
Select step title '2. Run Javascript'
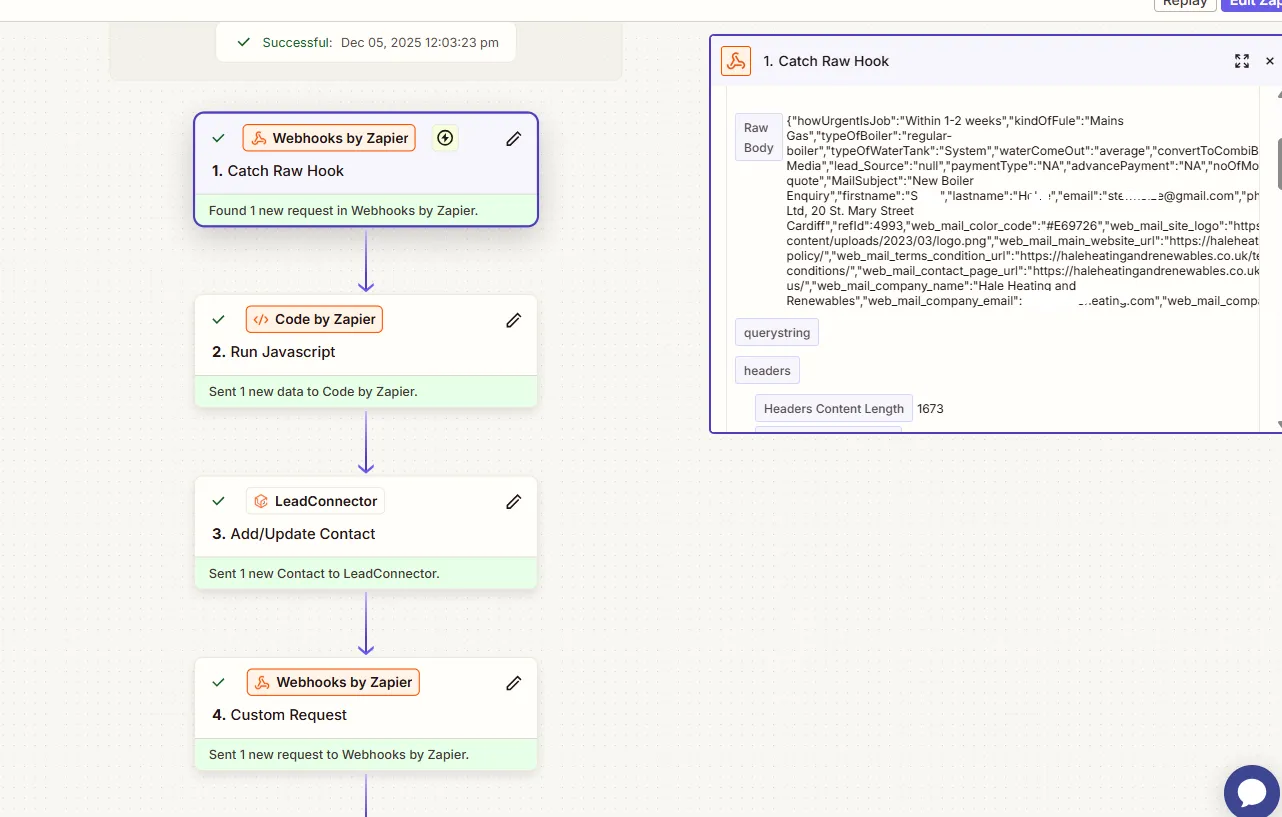[x=274, y=352]
